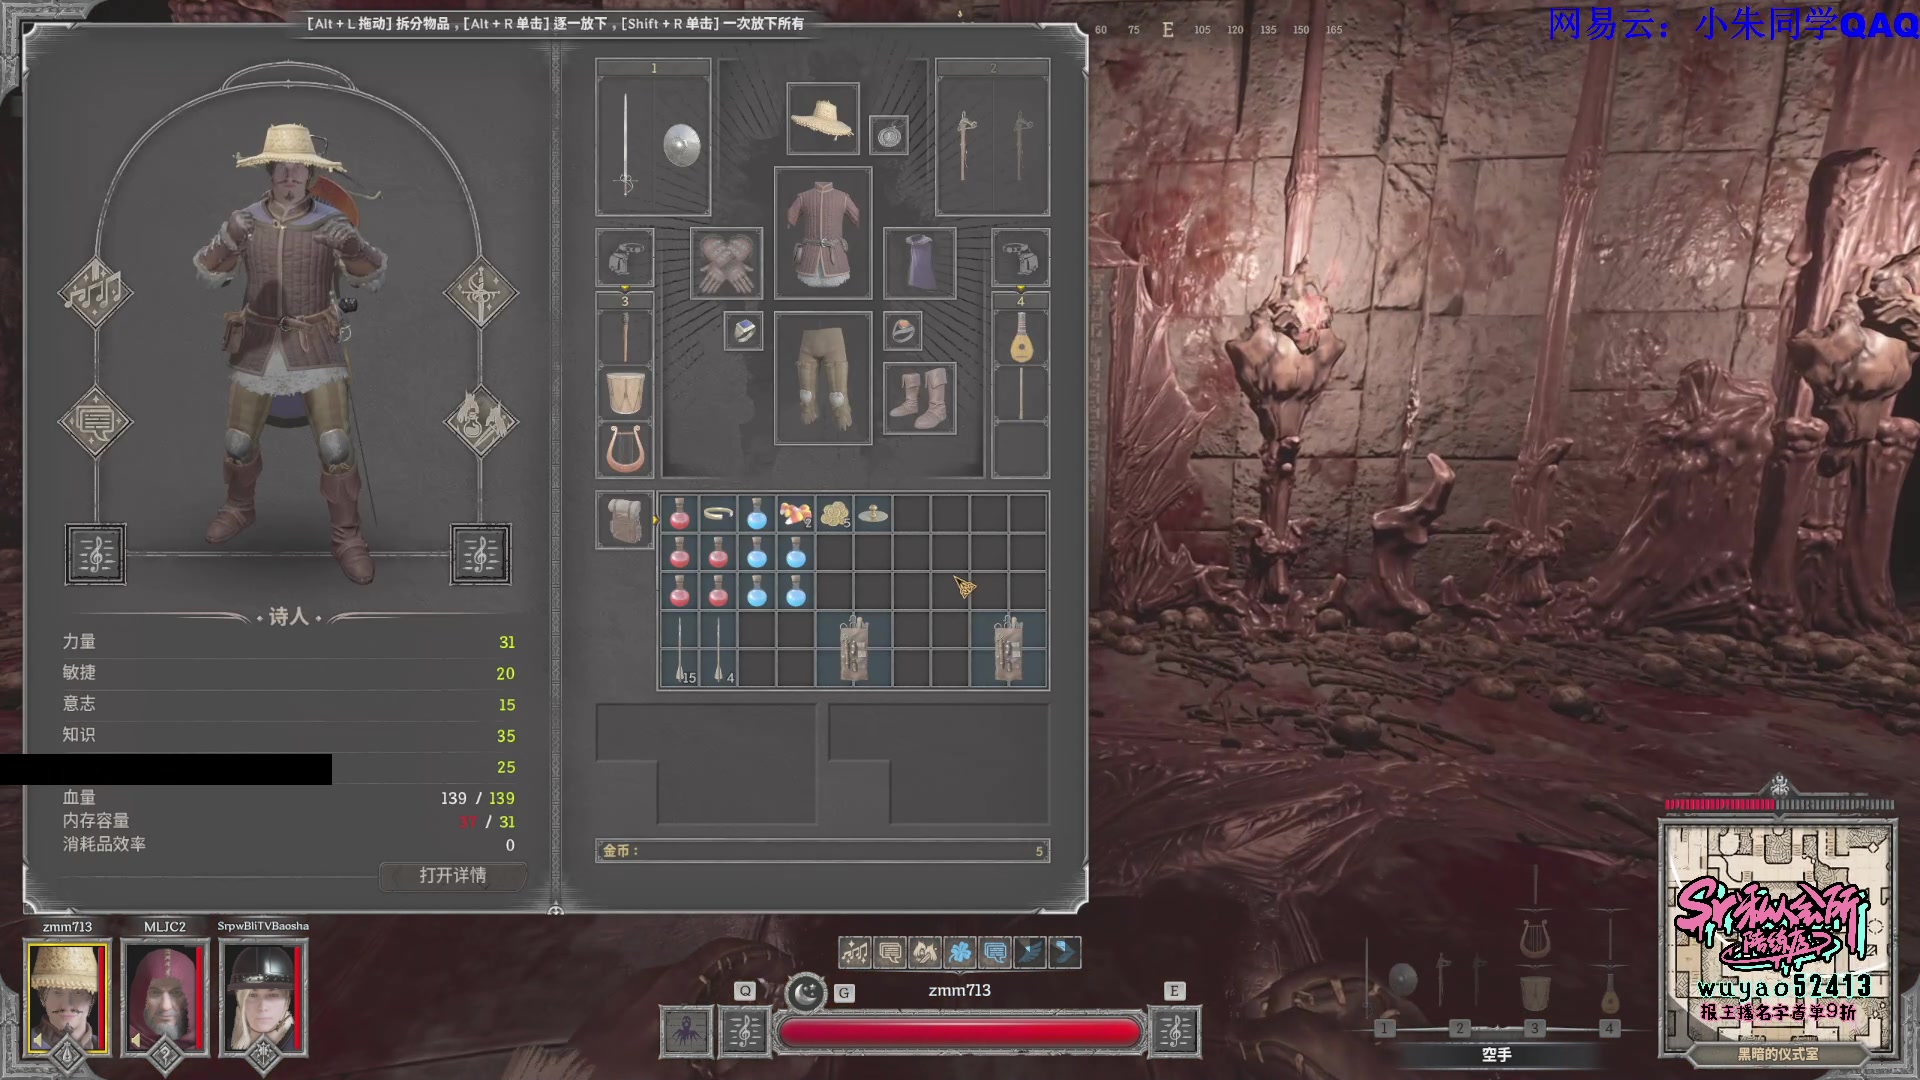The height and width of the screenshot is (1080, 1920).
Task: Click the 力量 stat value 31
Action: [507, 643]
